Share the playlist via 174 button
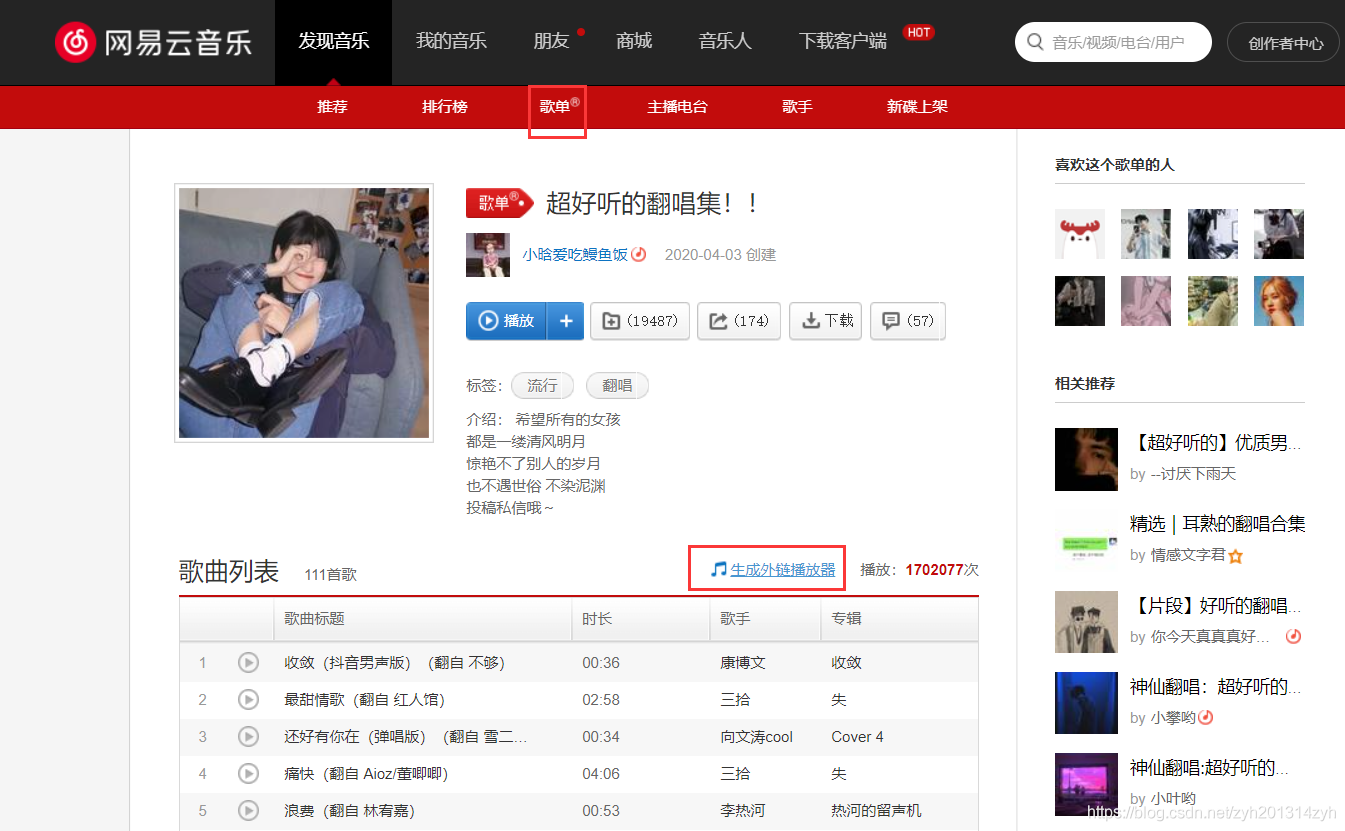The image size is (1345, 831). tap(739, 321)
